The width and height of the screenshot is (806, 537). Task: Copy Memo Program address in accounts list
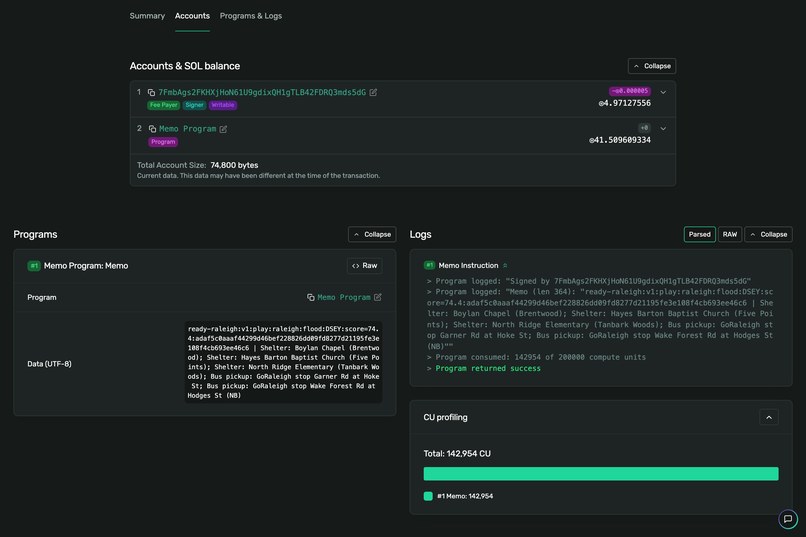152,129
